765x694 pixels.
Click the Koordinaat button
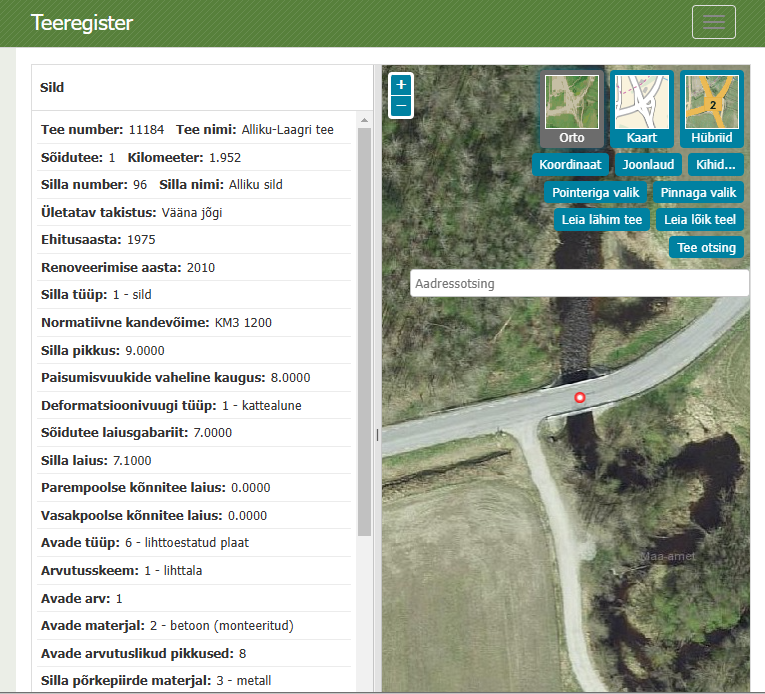pyautogui.click(x=570, y=164)
